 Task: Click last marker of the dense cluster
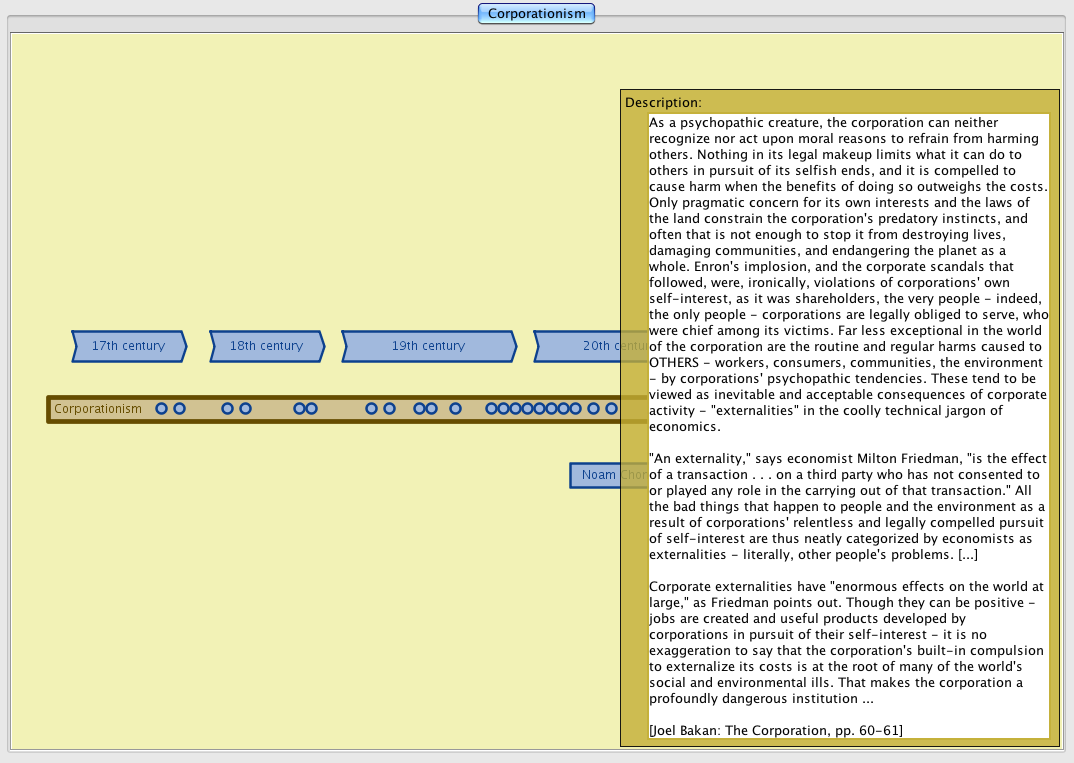pos(575,409)
